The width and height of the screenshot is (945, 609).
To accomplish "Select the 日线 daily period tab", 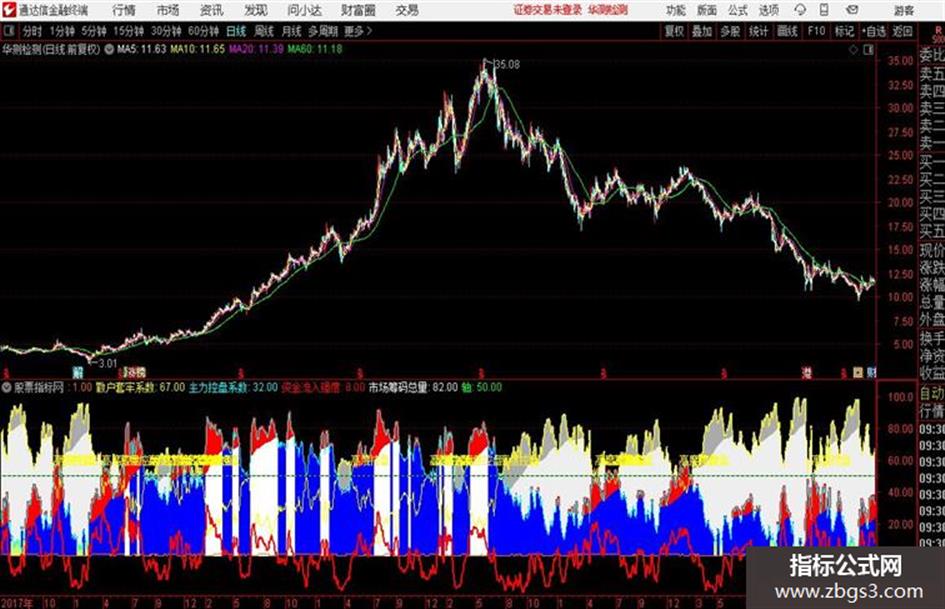I will (x=236, y=31).
